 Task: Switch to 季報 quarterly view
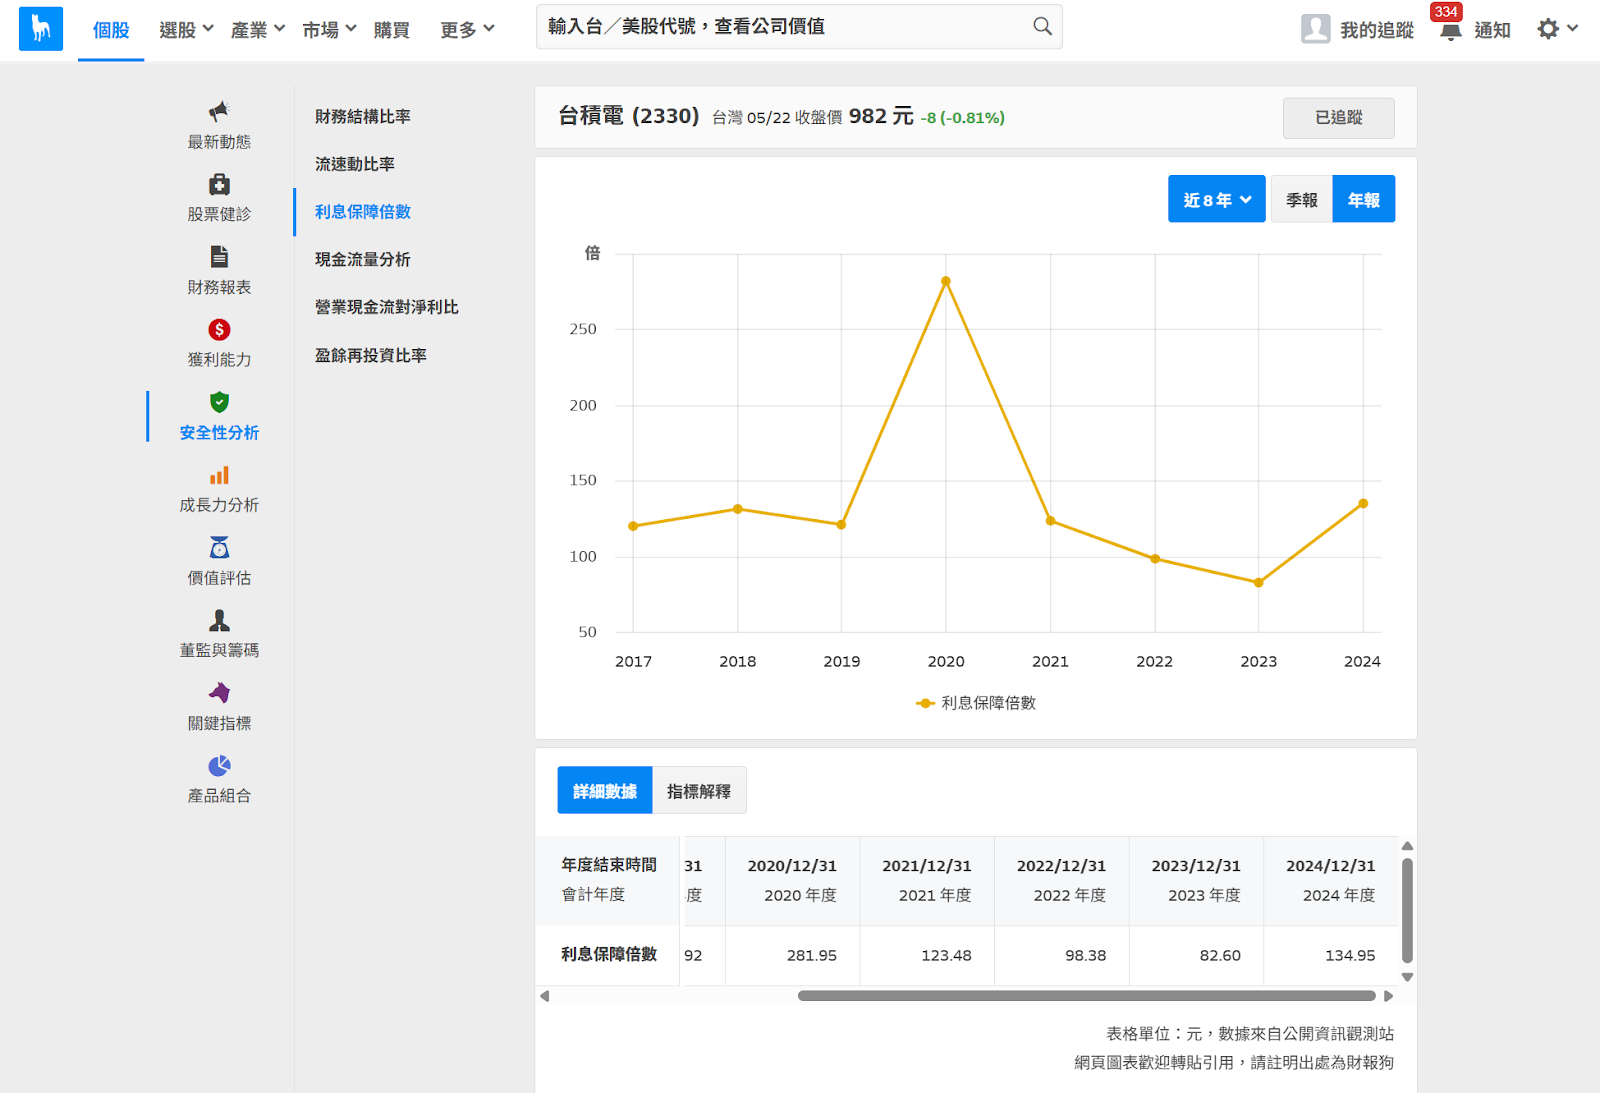[x=1301, y=199]
